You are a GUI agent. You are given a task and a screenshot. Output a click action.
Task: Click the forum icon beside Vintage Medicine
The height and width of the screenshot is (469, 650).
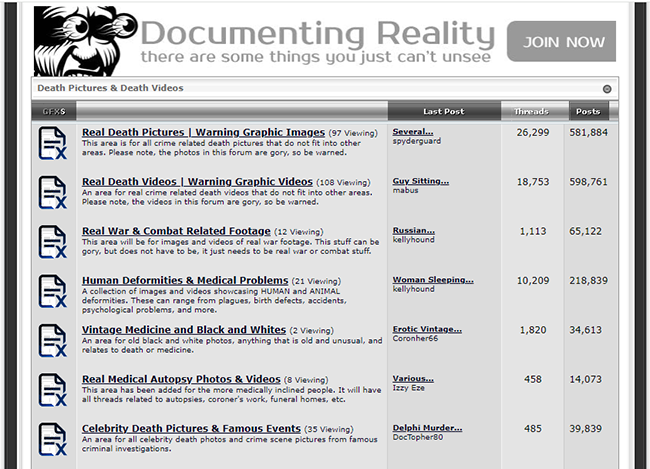pos(53,340)
